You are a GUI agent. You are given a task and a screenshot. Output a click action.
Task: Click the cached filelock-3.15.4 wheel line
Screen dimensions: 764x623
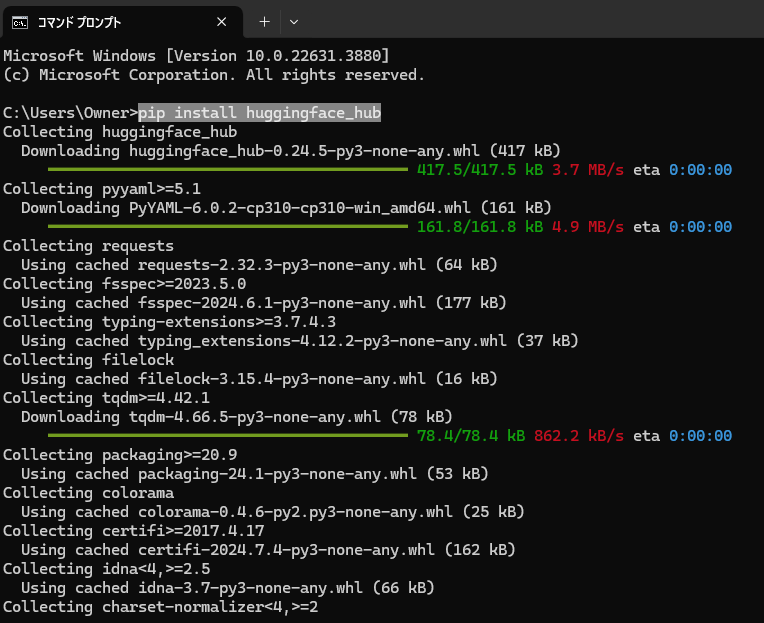click(259, 378)
